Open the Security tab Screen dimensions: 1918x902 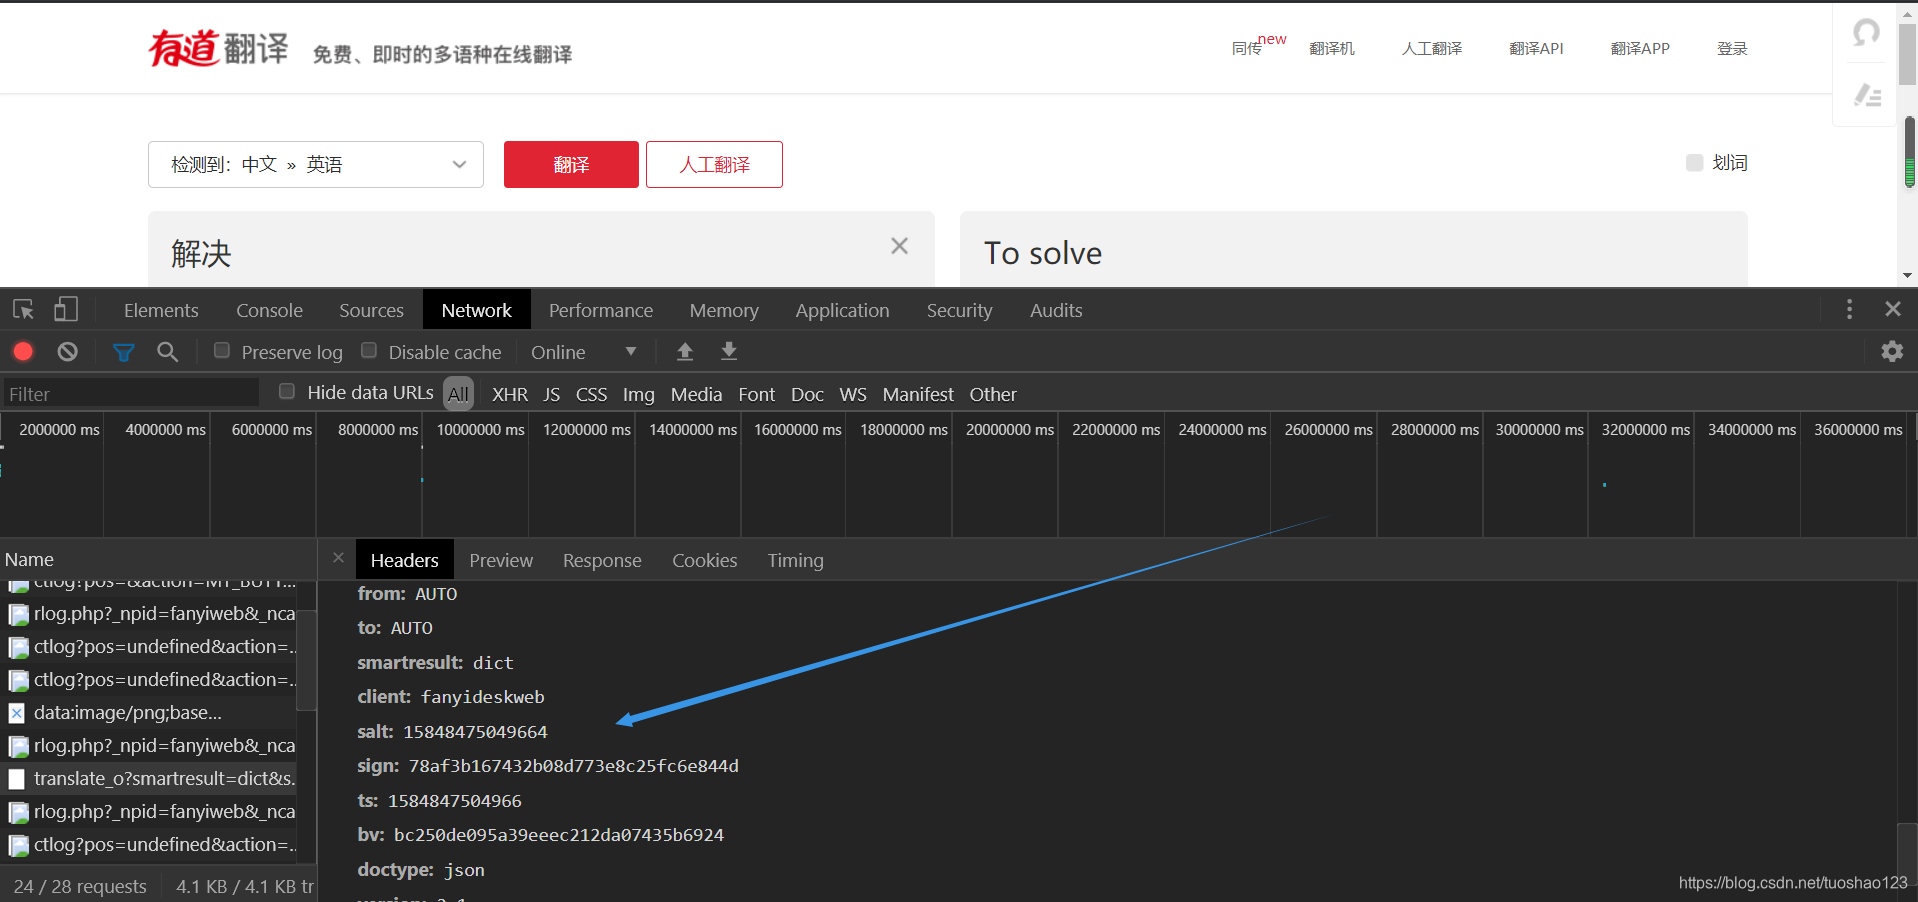(x=959, y=310)
